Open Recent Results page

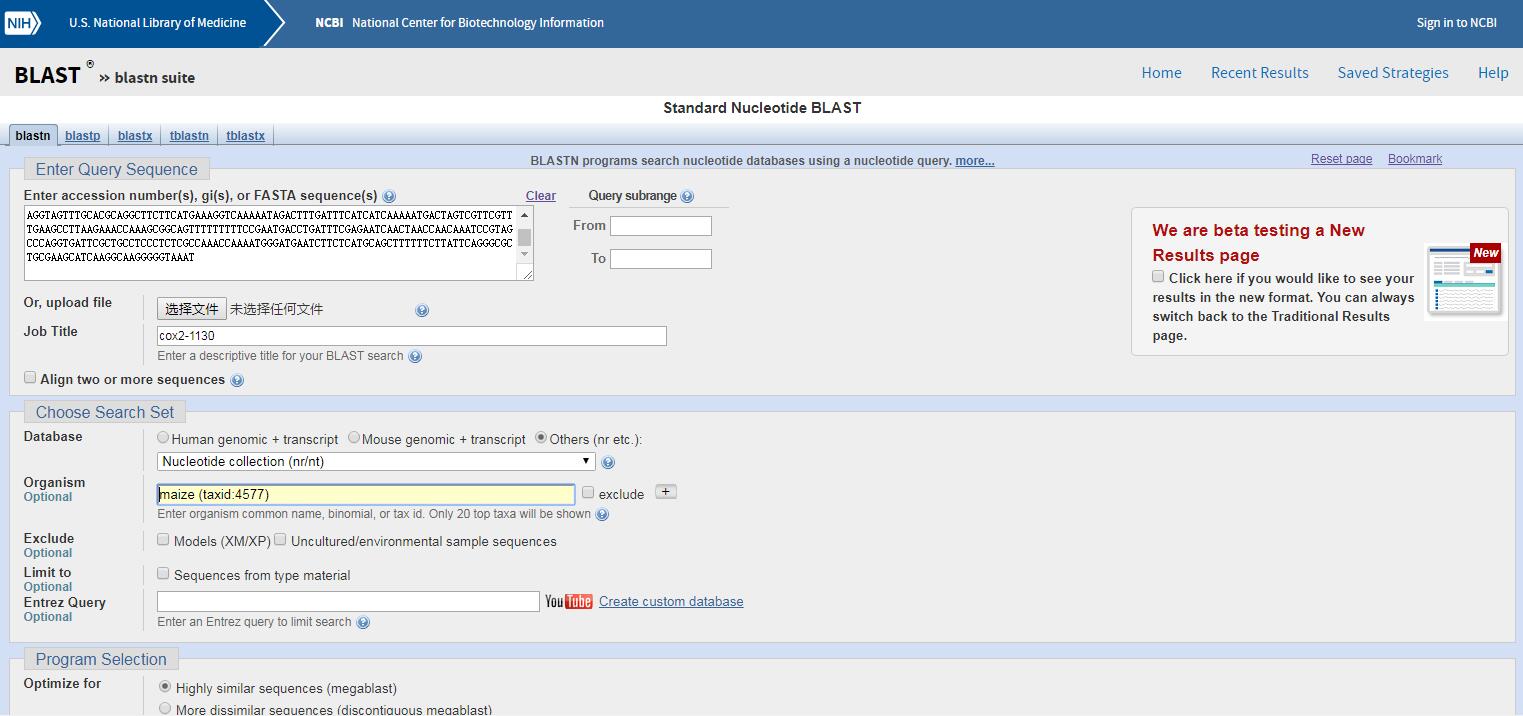[1259, 72]
